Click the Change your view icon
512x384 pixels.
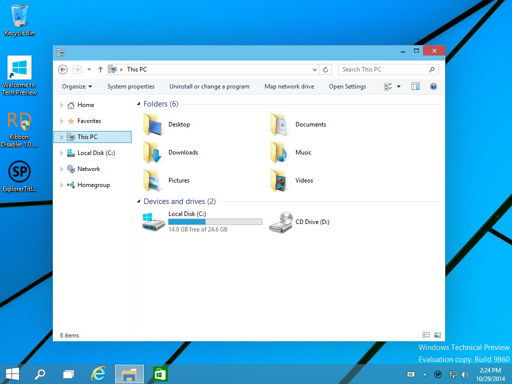pyautogui.click(x=388, y=87)
